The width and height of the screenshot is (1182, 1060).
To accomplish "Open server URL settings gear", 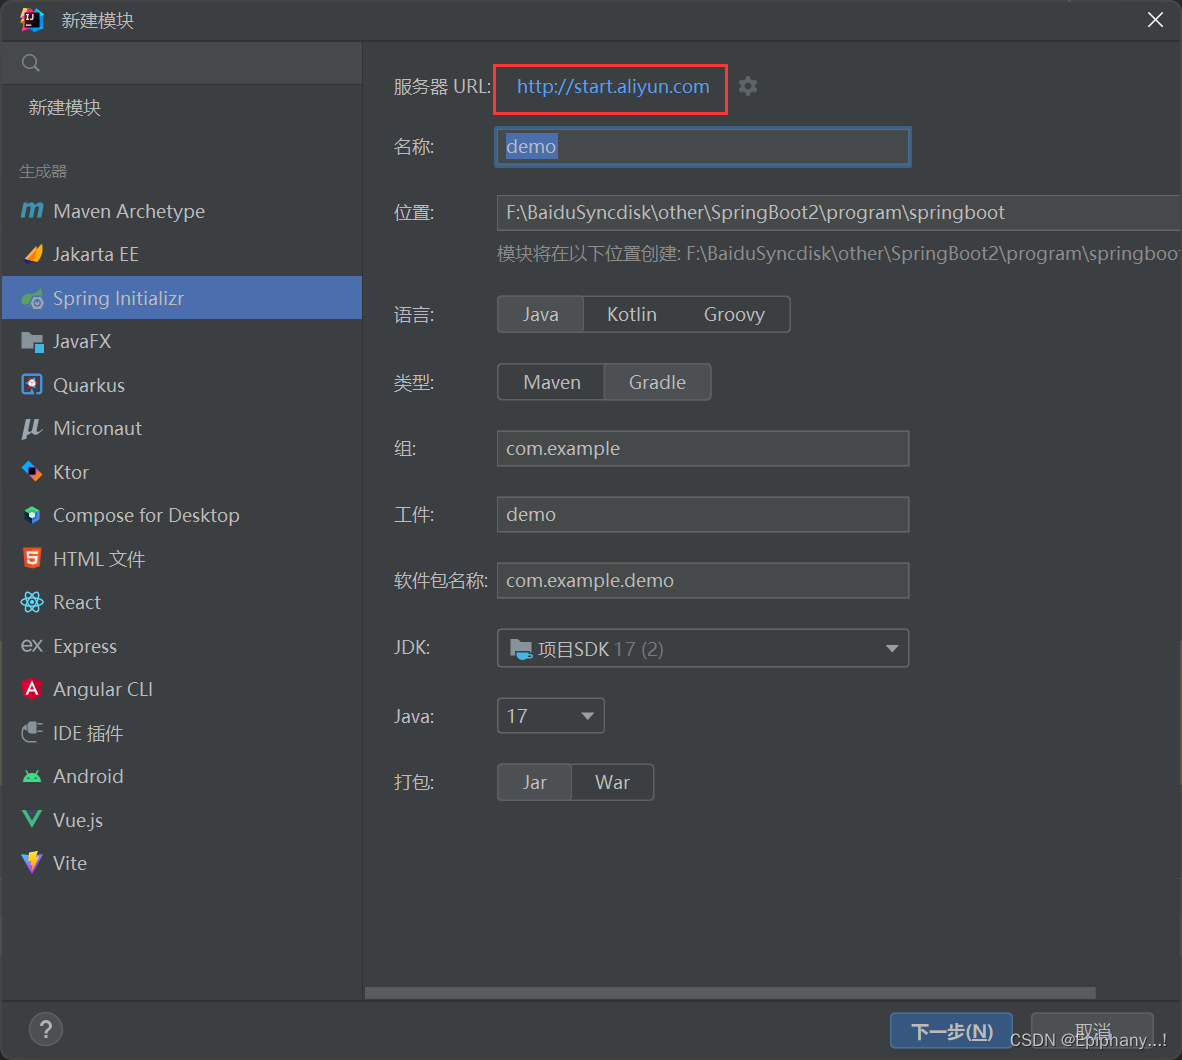I will click(x=747, y=87).
